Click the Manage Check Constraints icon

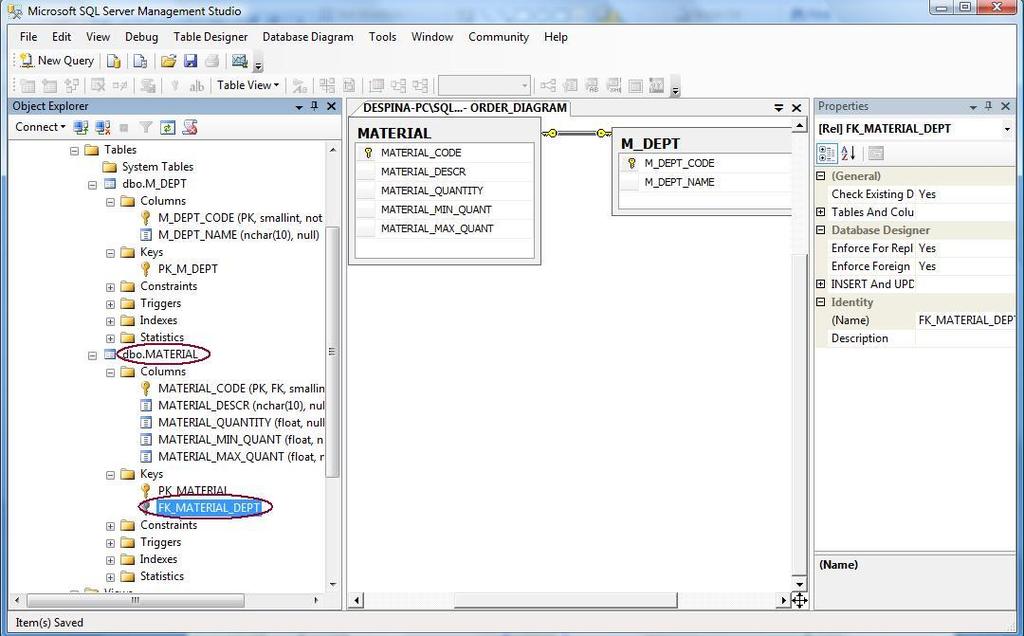(x=635, y=86)
